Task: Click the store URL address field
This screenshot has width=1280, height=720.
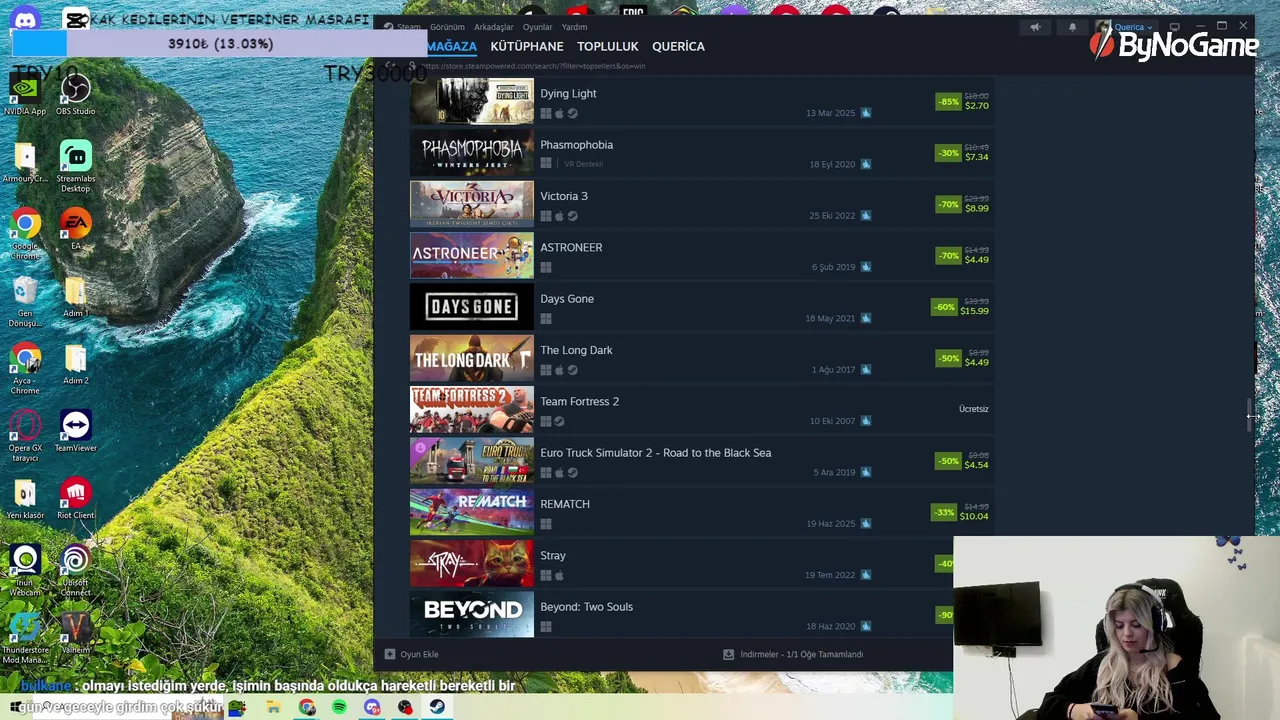Action: click(532, 66)
